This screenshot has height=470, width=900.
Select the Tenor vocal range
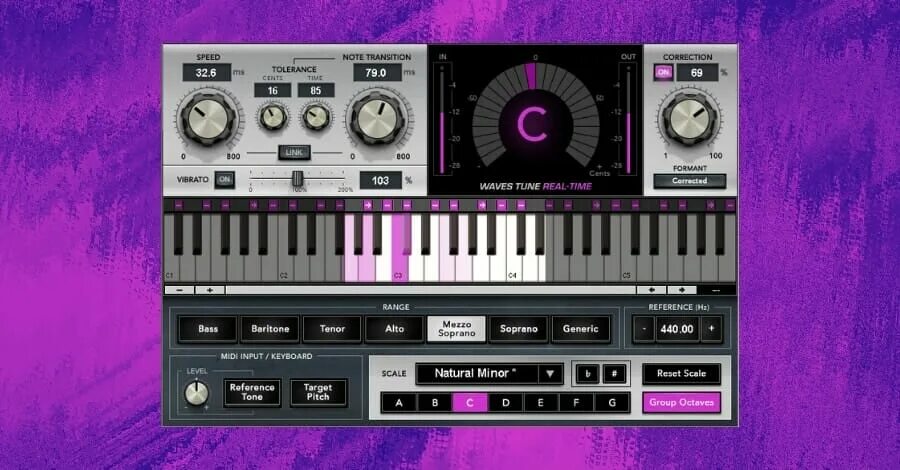click(x=332, y=329)
